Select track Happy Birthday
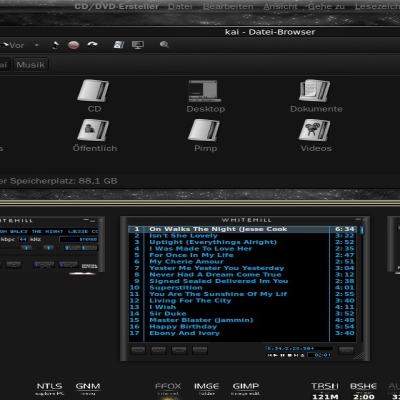Viewport: 400px width, 400px height. (x=242, y=327)
